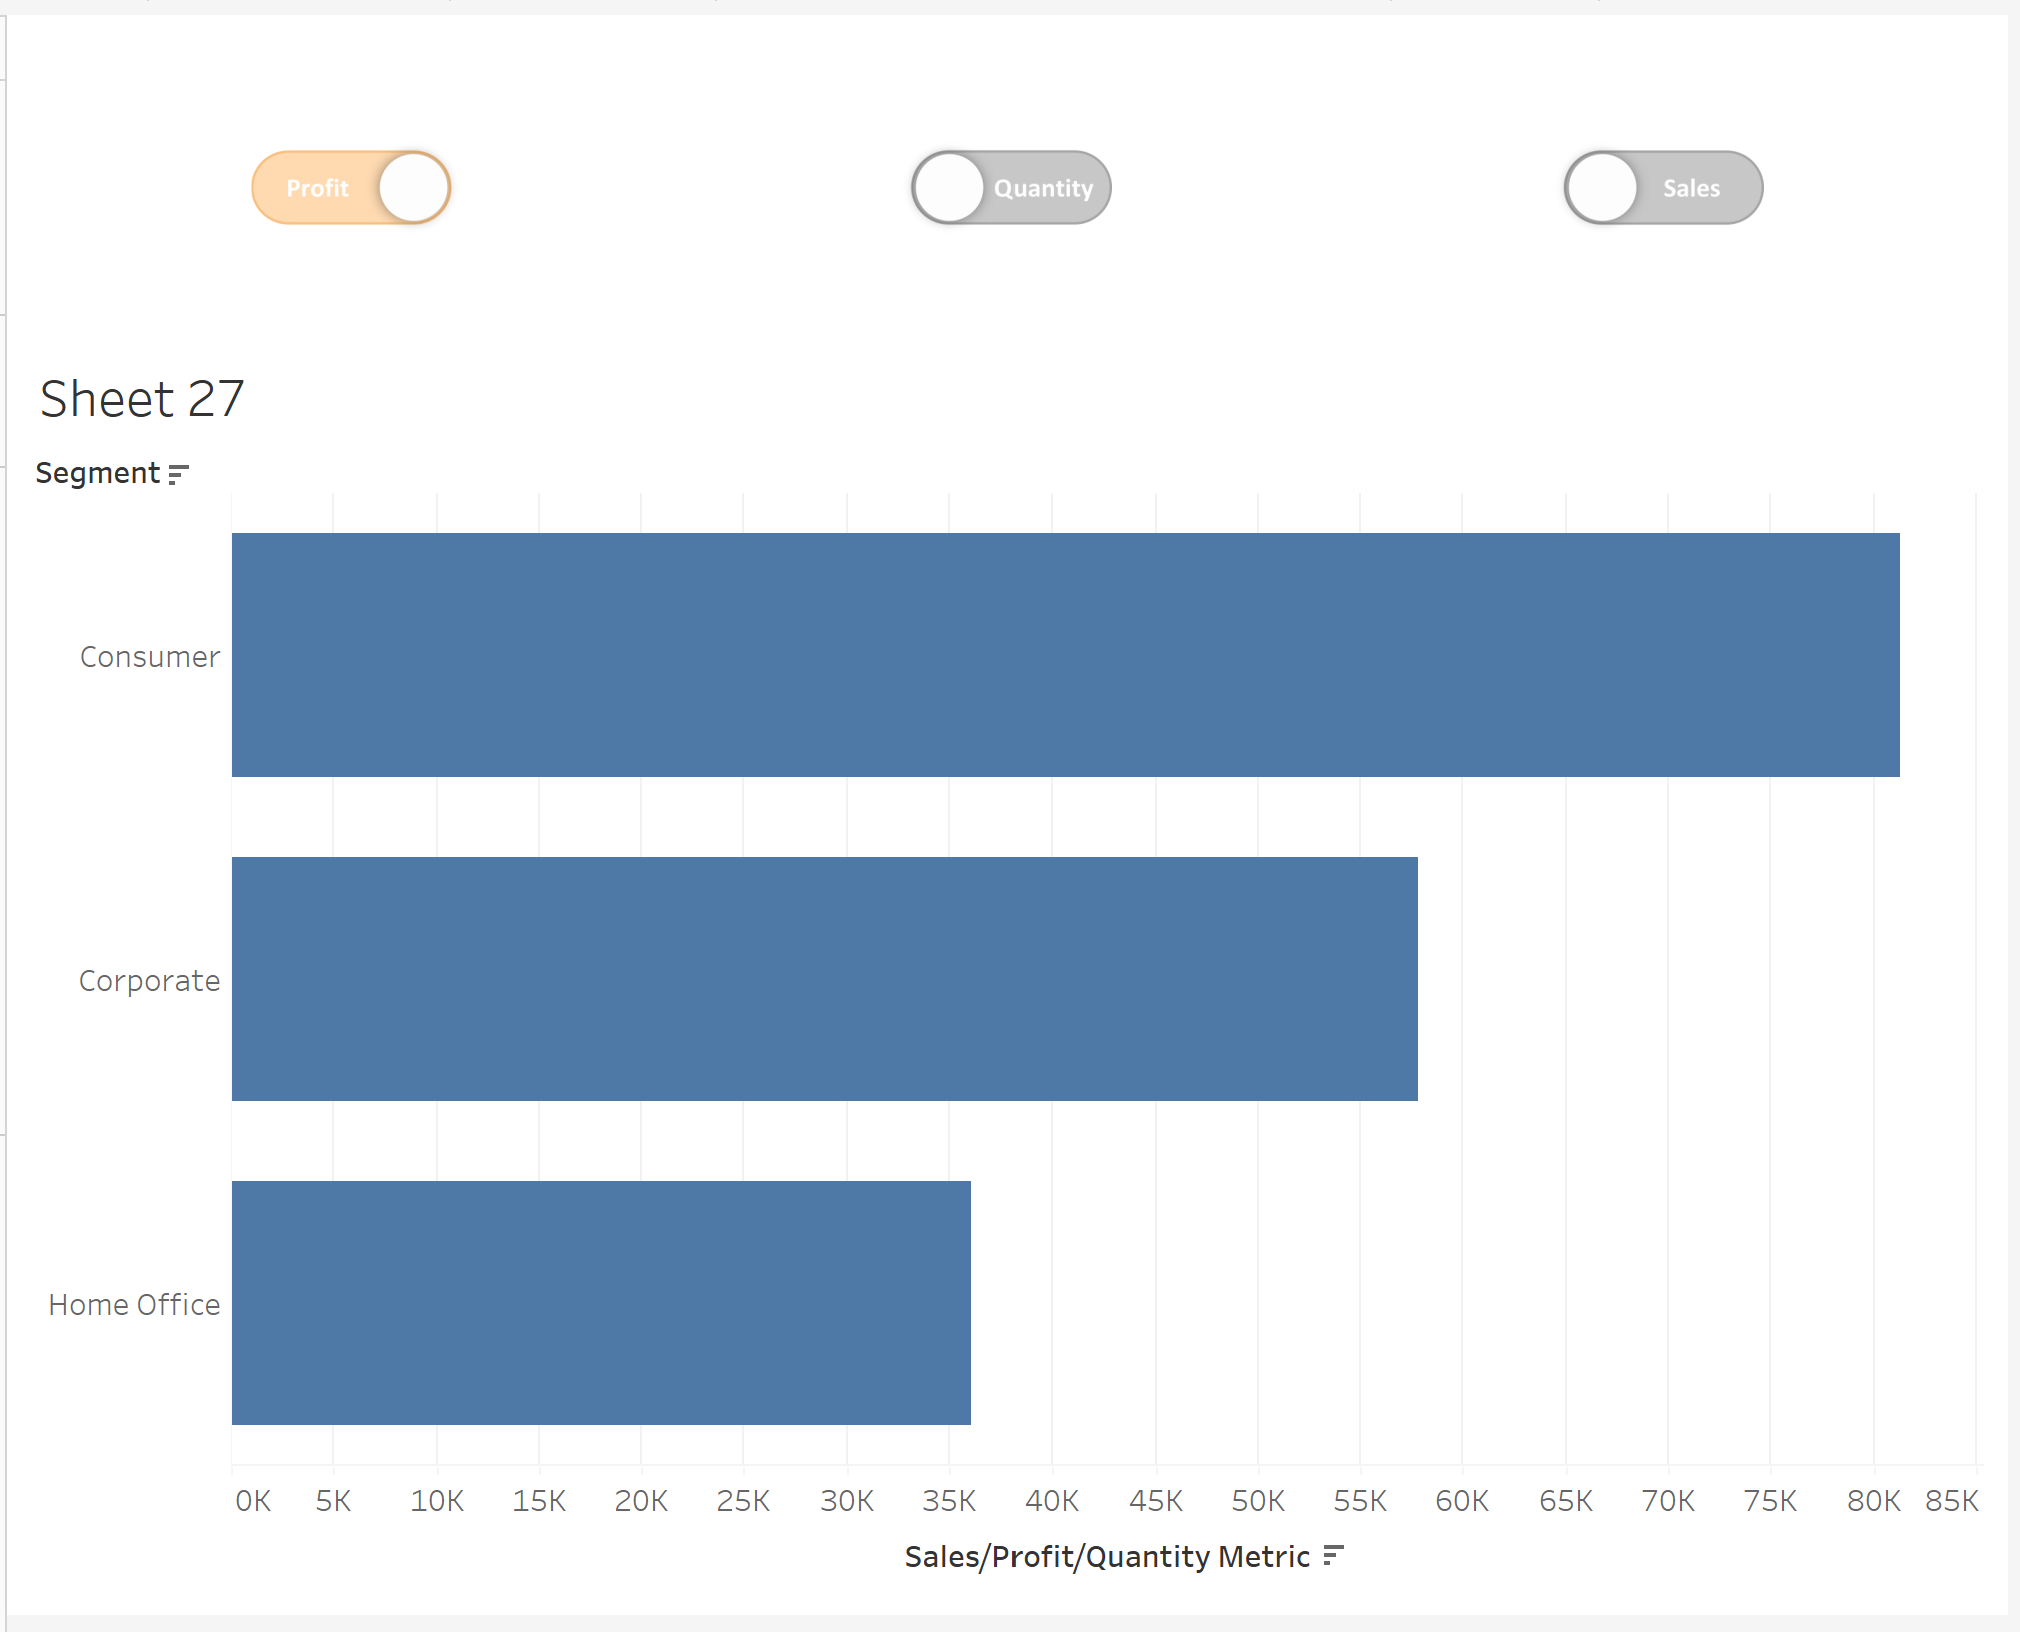The height and width of the screenshot is (1632, 2020).
Task: Turn off the Profit toggle switch
Action: (351, 188)
